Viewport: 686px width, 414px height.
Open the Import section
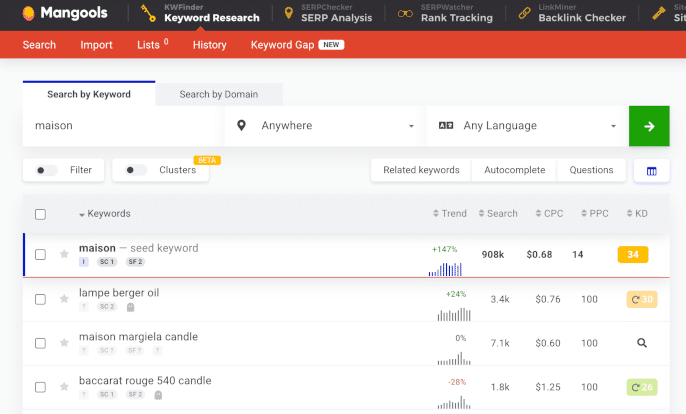click(96, 45)
